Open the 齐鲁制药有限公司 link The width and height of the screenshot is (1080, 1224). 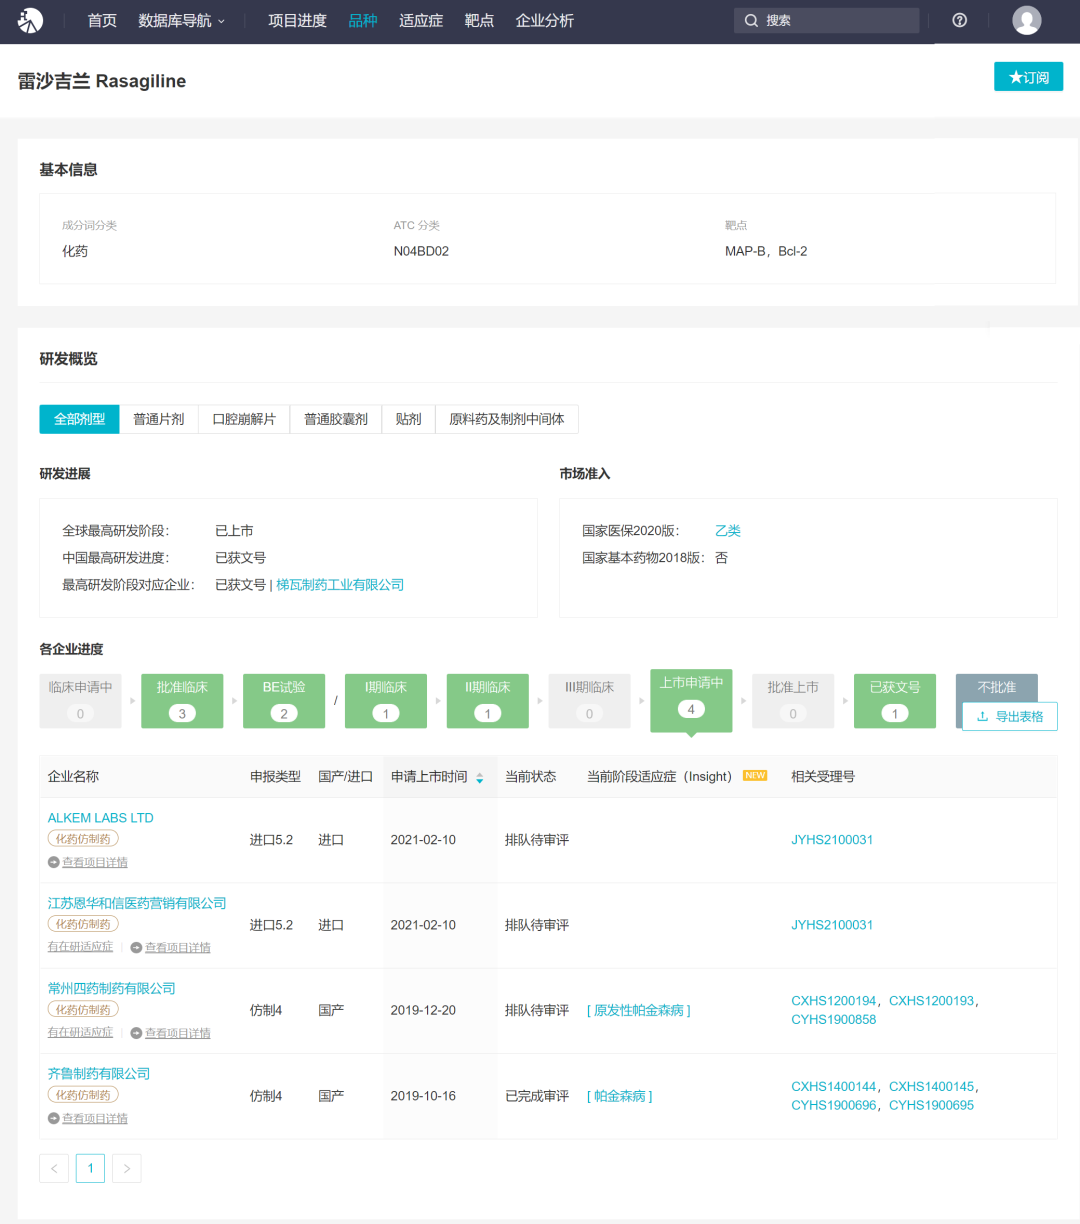[99, 1074]
